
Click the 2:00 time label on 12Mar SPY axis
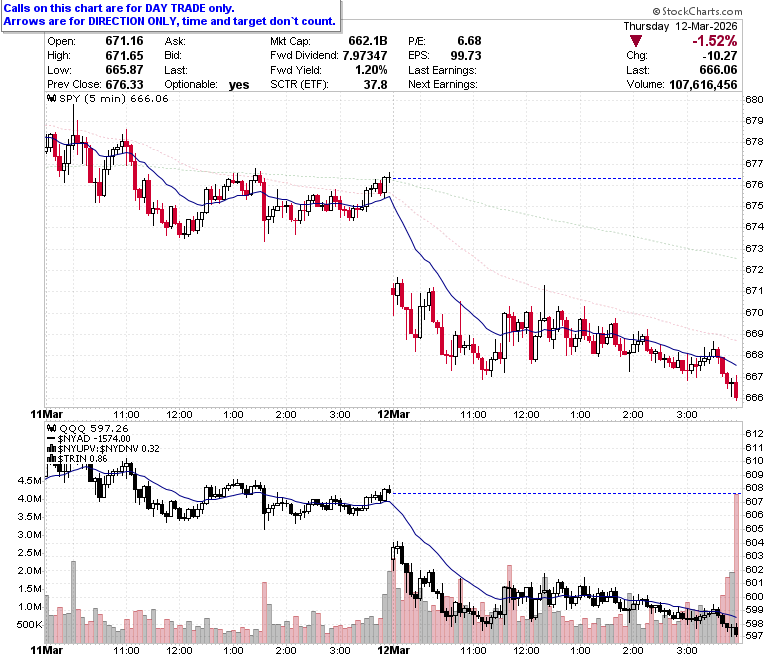click(633, 414)
